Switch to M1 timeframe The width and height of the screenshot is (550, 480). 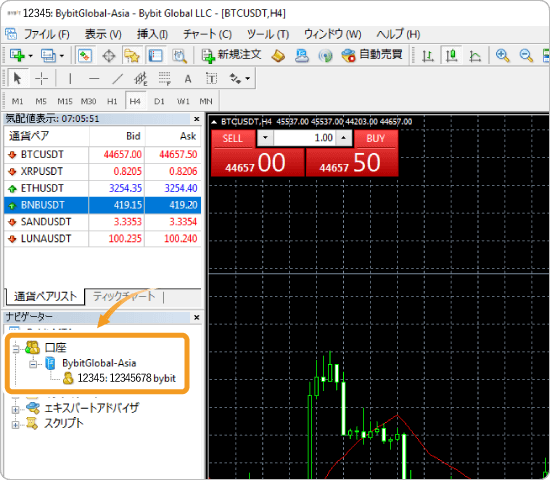(x=17, y=101)
